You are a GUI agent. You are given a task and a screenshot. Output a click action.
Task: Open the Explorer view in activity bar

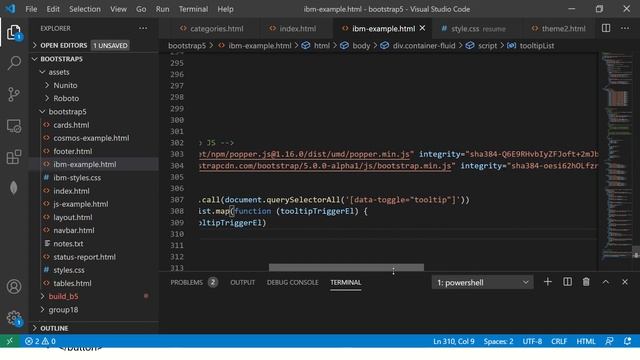click(14, 32)
